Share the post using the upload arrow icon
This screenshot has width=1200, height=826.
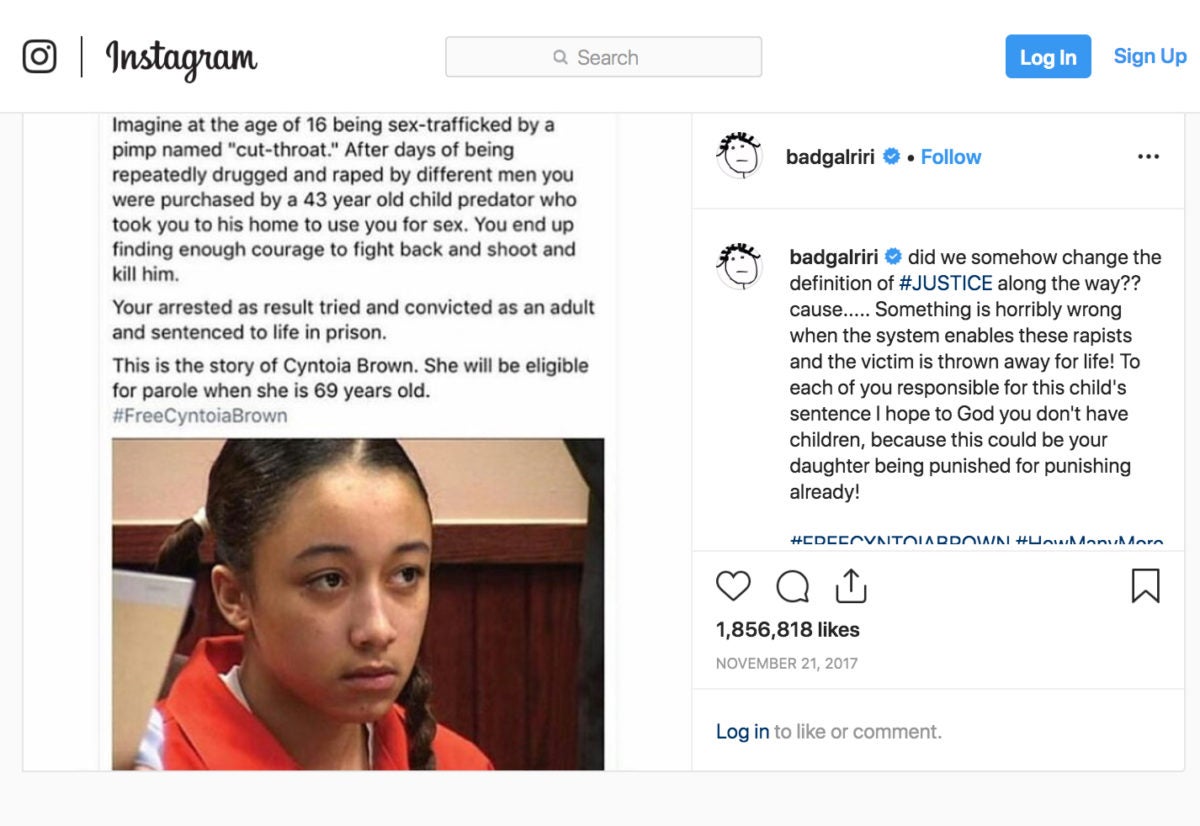coord(850,586)
